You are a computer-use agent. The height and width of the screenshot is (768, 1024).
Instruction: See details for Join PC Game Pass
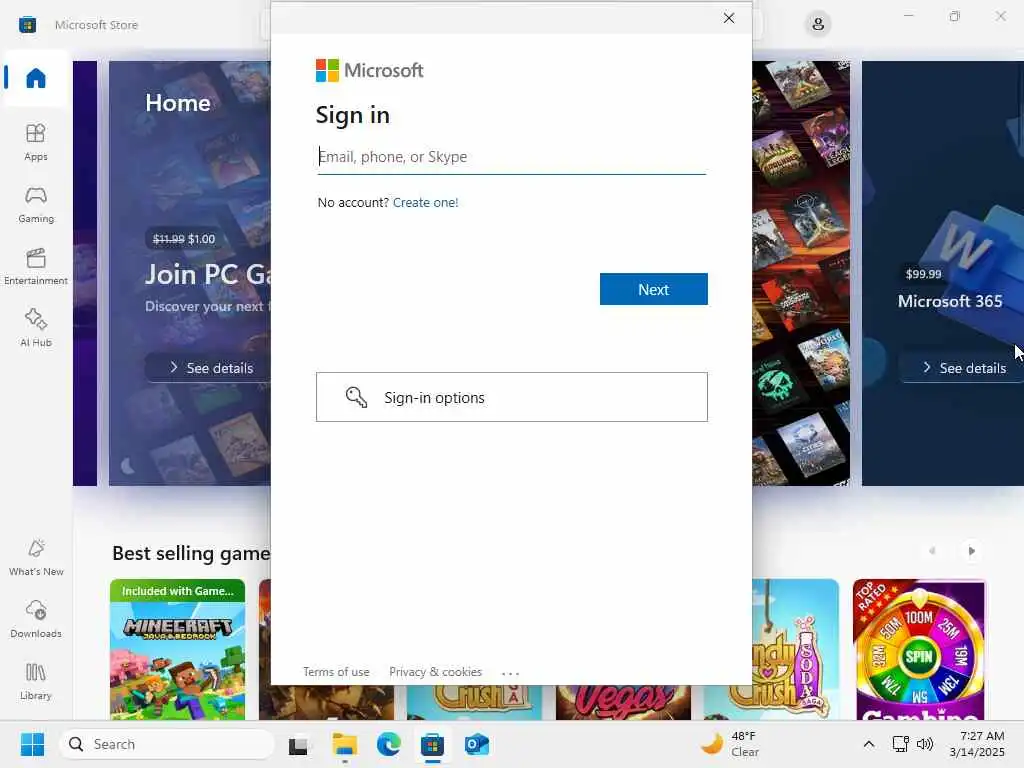210,368
